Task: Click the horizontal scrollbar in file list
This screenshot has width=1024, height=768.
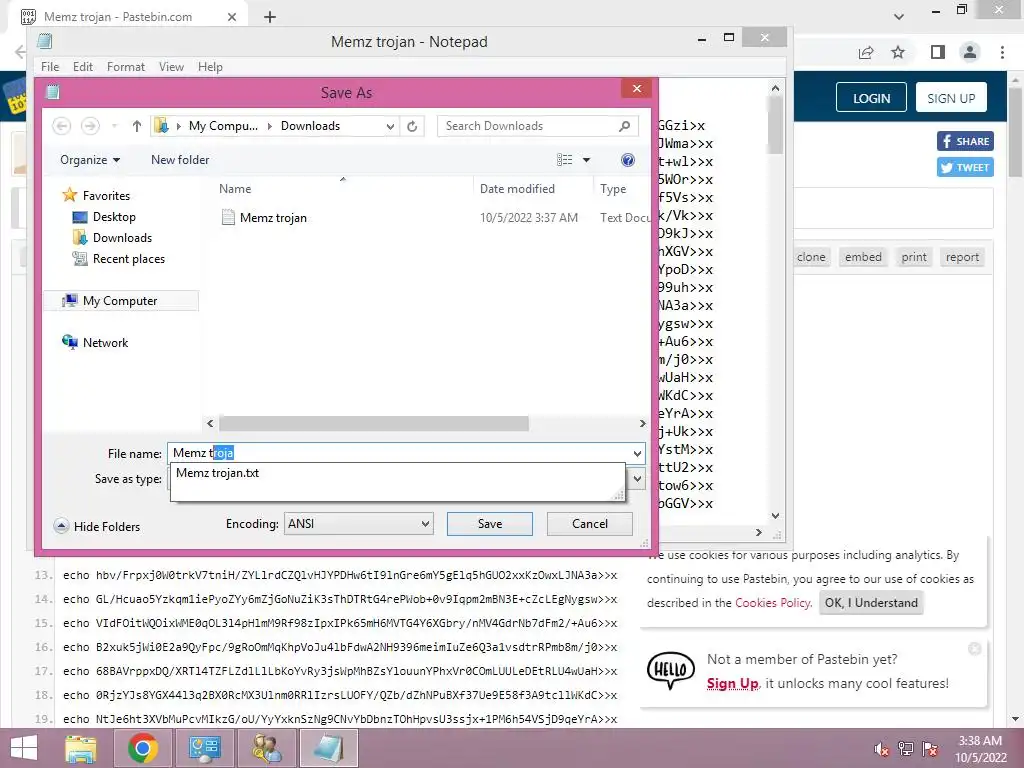Action: point(374,424)
